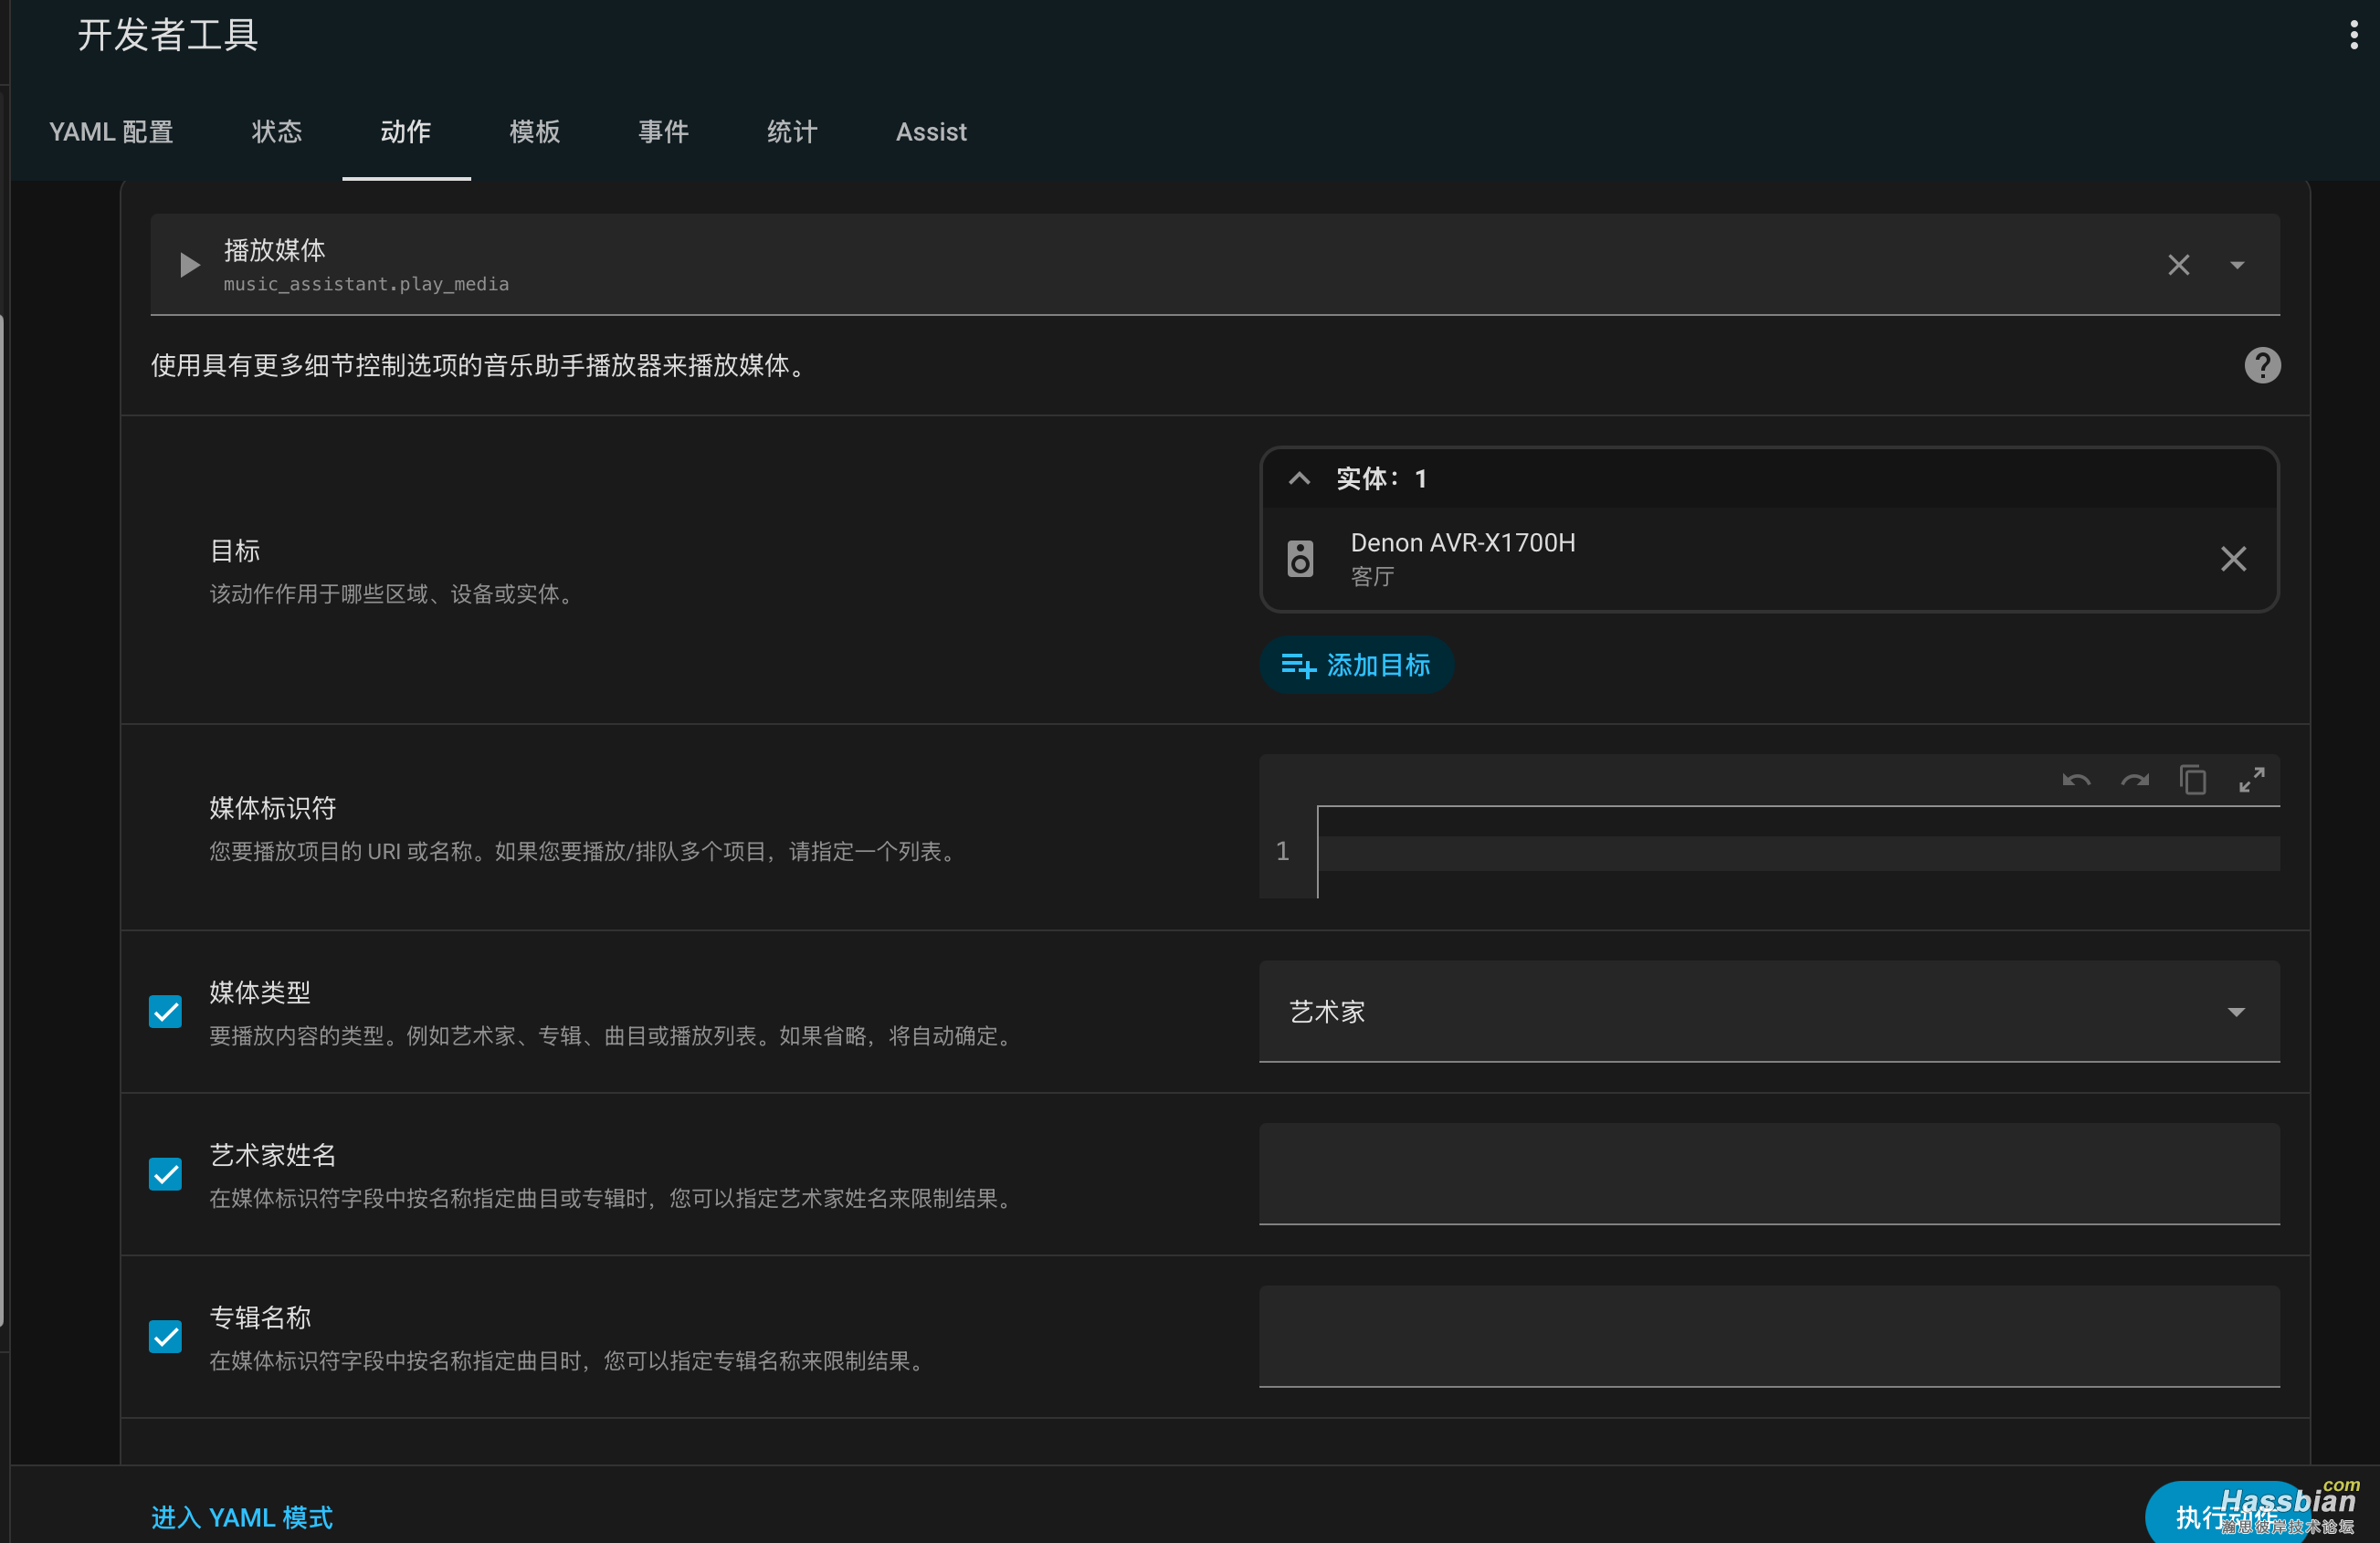This screenshot has width=2380, height=1543.
Task: Open the 艺术家 media type dropdown
Action: [1768, 1012]
